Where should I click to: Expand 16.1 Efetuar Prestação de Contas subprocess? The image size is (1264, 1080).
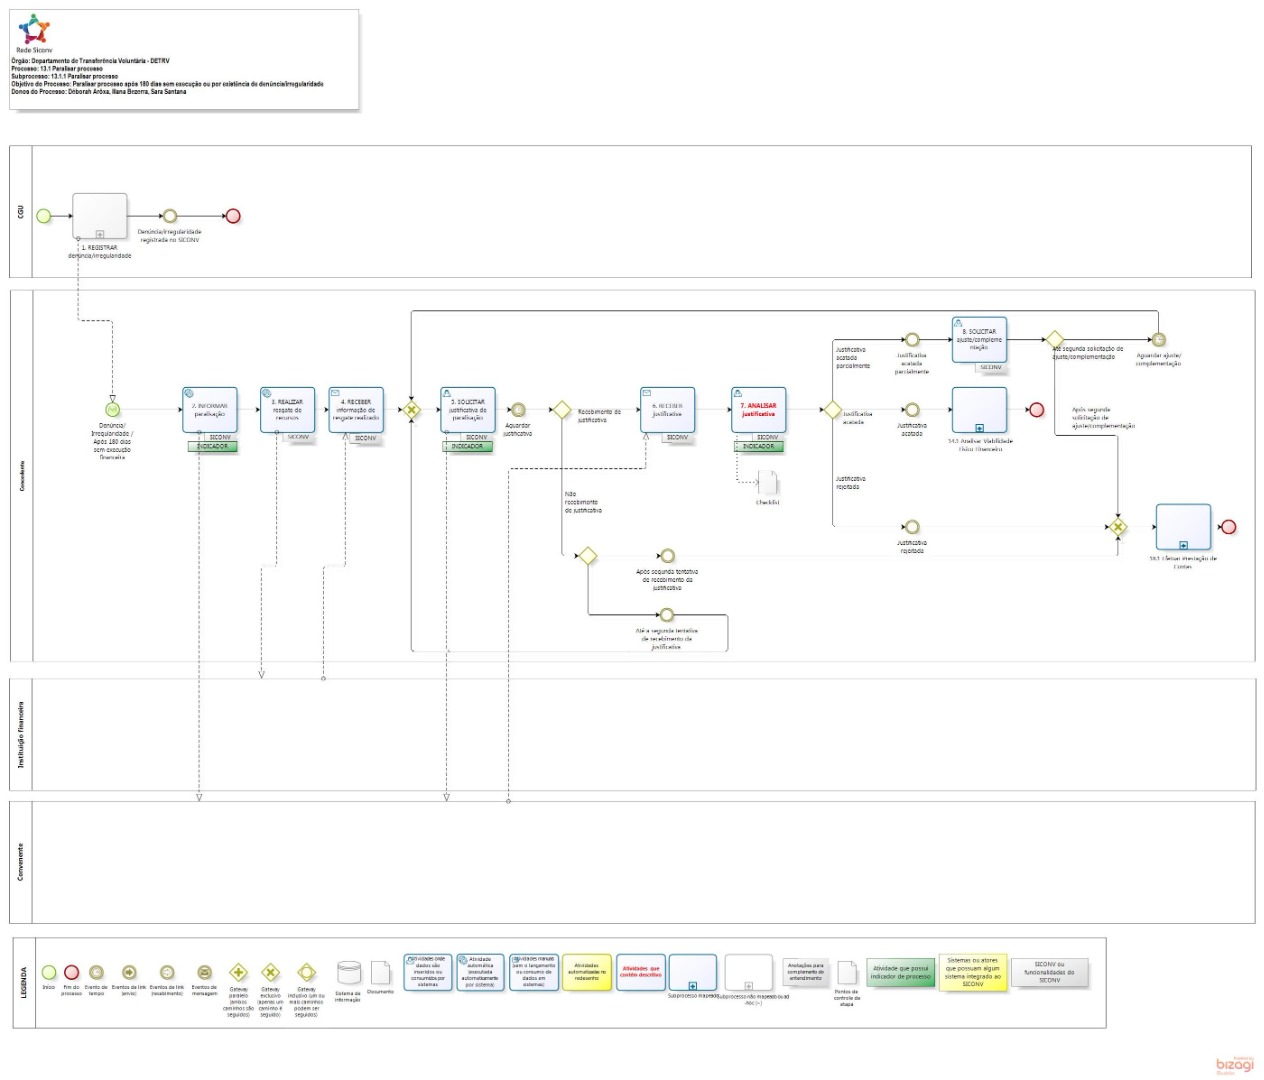[1183, 545]
